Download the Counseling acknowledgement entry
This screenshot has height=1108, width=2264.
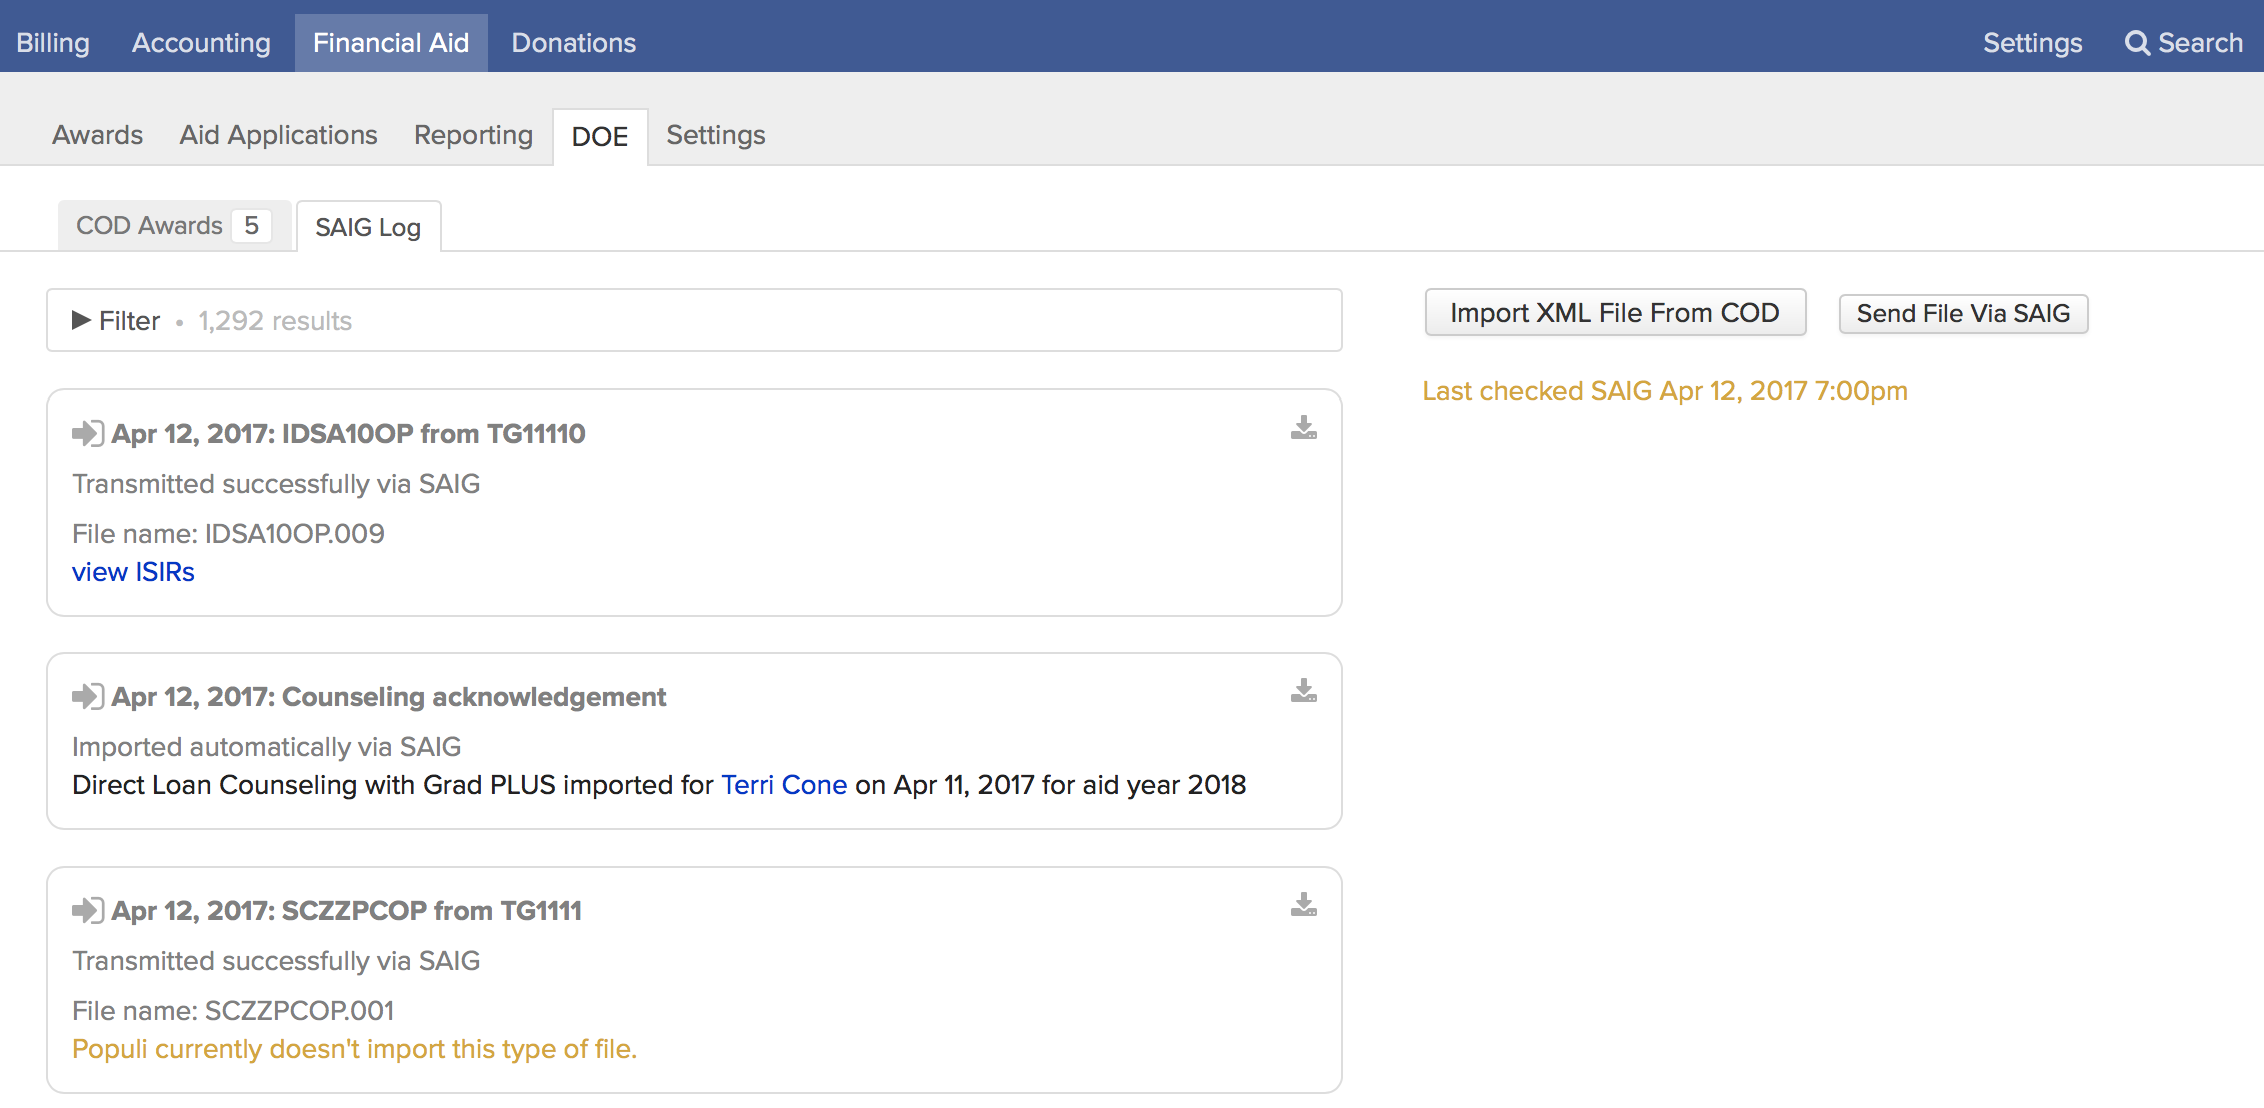point(1303,692)
